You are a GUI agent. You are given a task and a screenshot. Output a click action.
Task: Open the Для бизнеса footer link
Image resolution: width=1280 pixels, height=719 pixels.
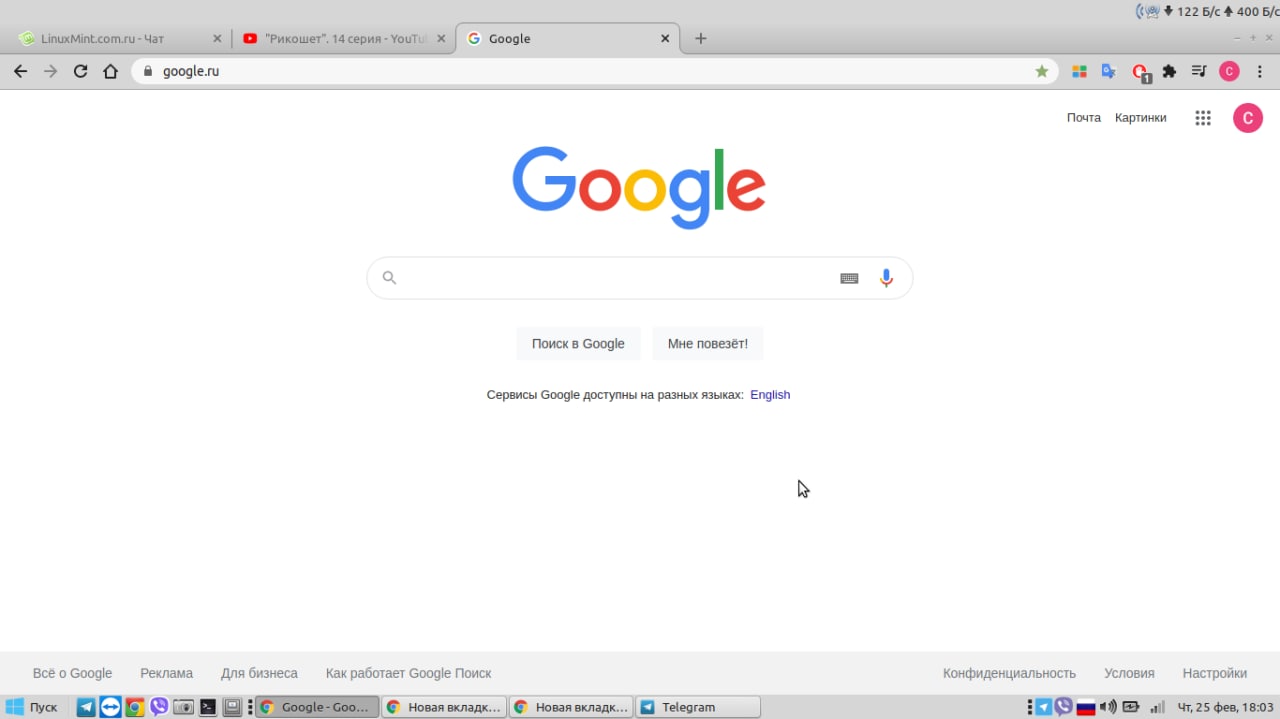[x=259, y=673]
